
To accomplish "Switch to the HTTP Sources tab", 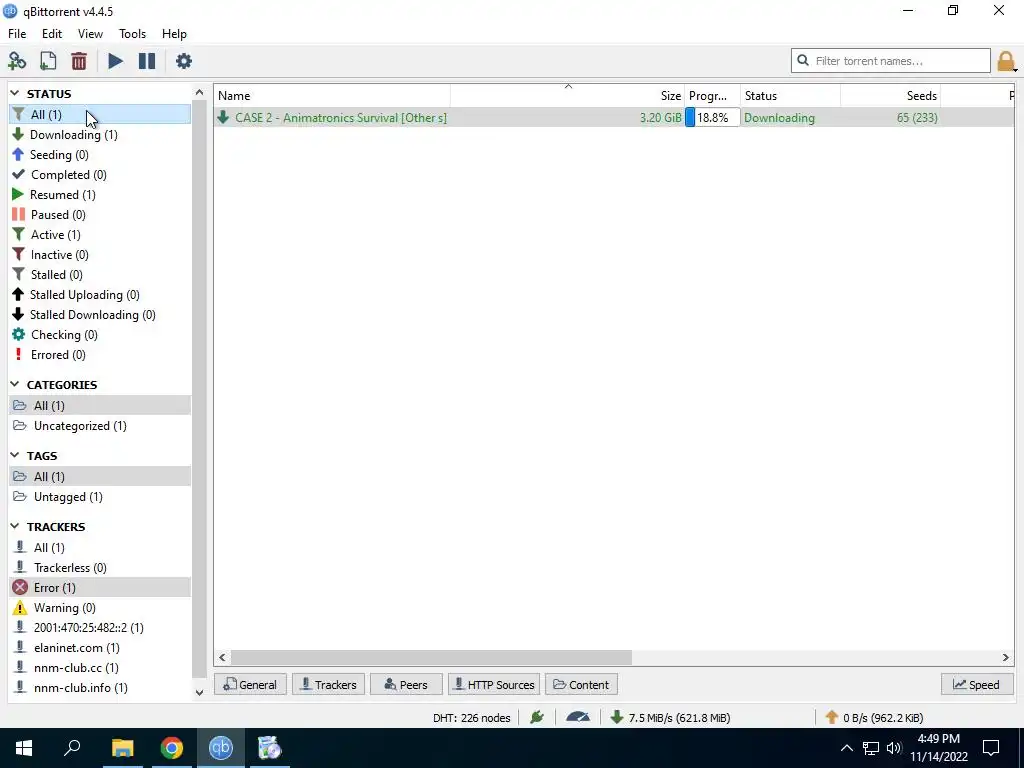I will coord(494,684).
